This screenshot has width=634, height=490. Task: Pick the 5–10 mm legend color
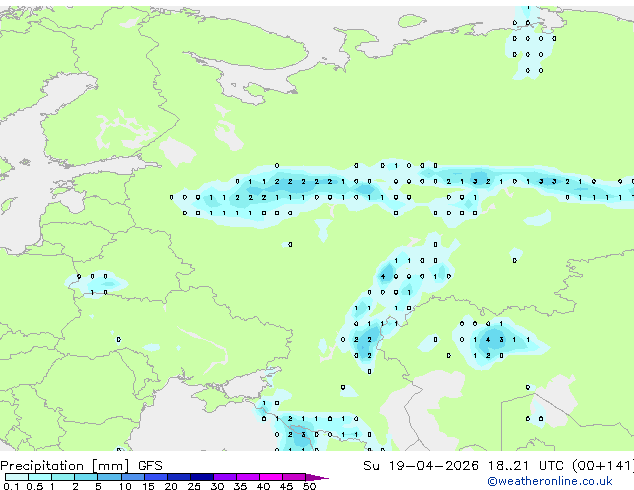(109, 477)
